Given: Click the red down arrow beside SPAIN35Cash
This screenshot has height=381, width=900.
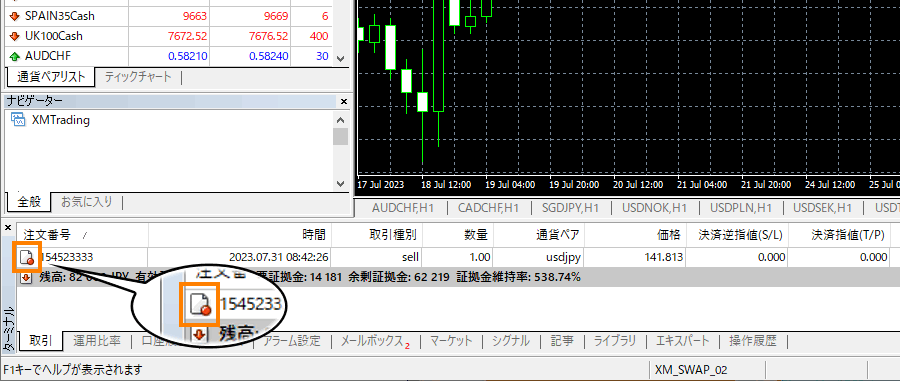Looking at the screenshot, I should (14, 16).
